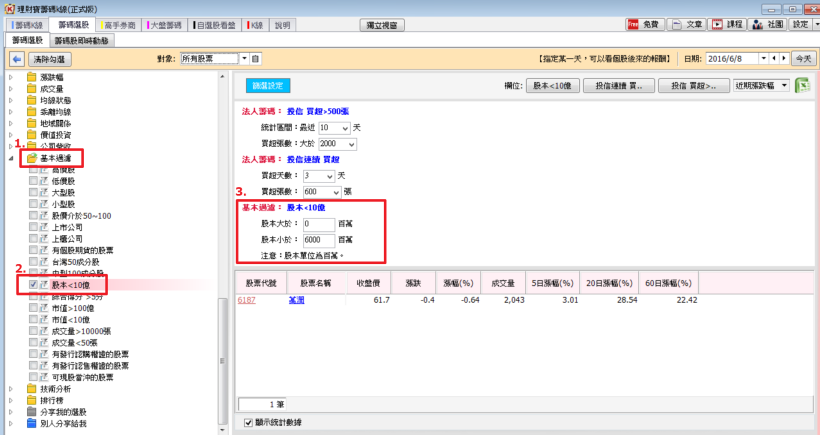This screenshot has height=435, width=820.
Task: Click the 技術分析 folder icon
Action: point(32,388)
